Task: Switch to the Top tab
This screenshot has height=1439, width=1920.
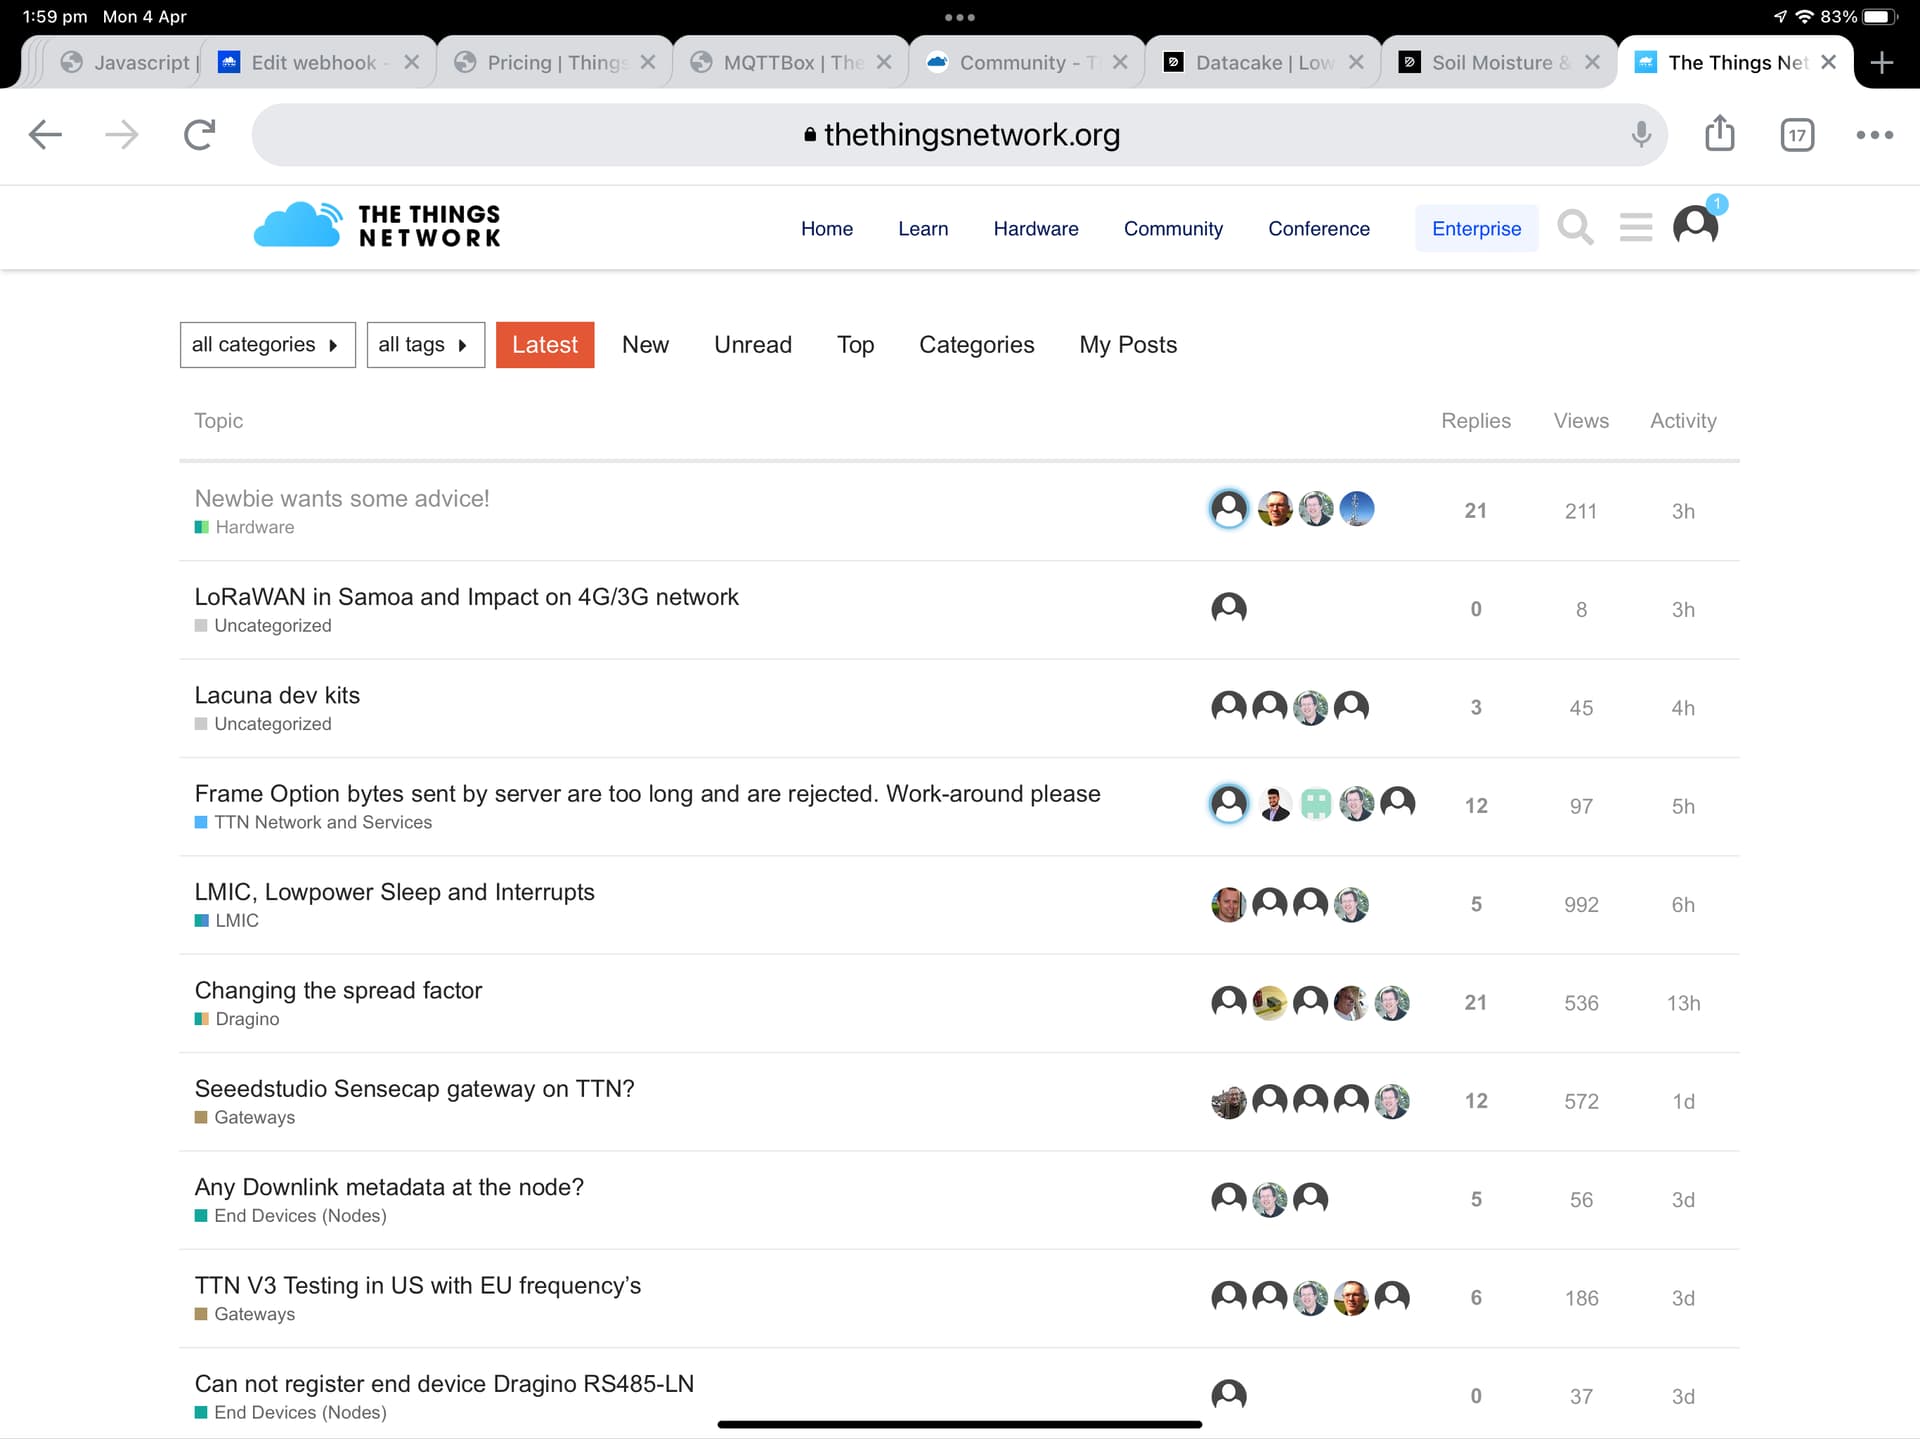Action: click(x=855, y=345)
